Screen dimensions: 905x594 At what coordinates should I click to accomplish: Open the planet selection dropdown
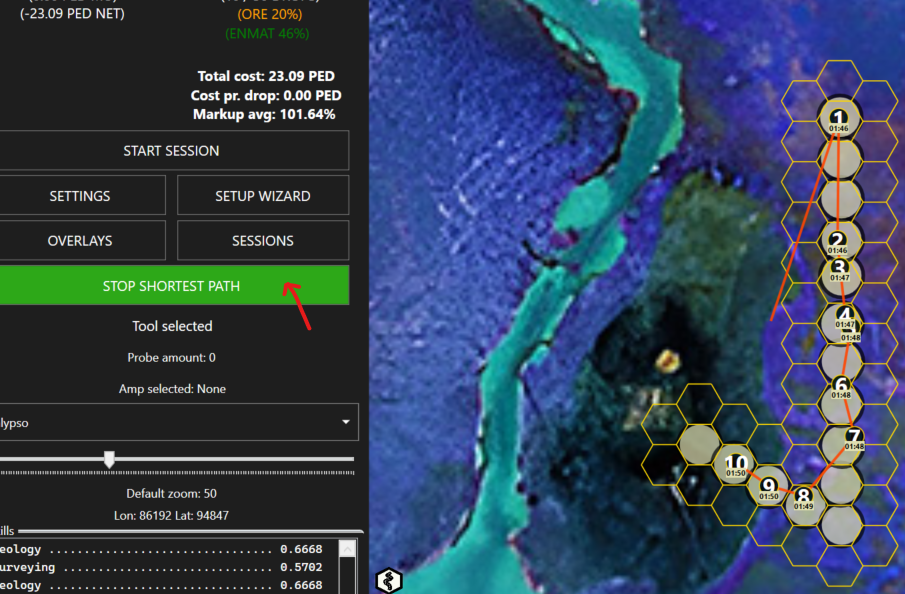pyautogui.click(x=176, y=423)
